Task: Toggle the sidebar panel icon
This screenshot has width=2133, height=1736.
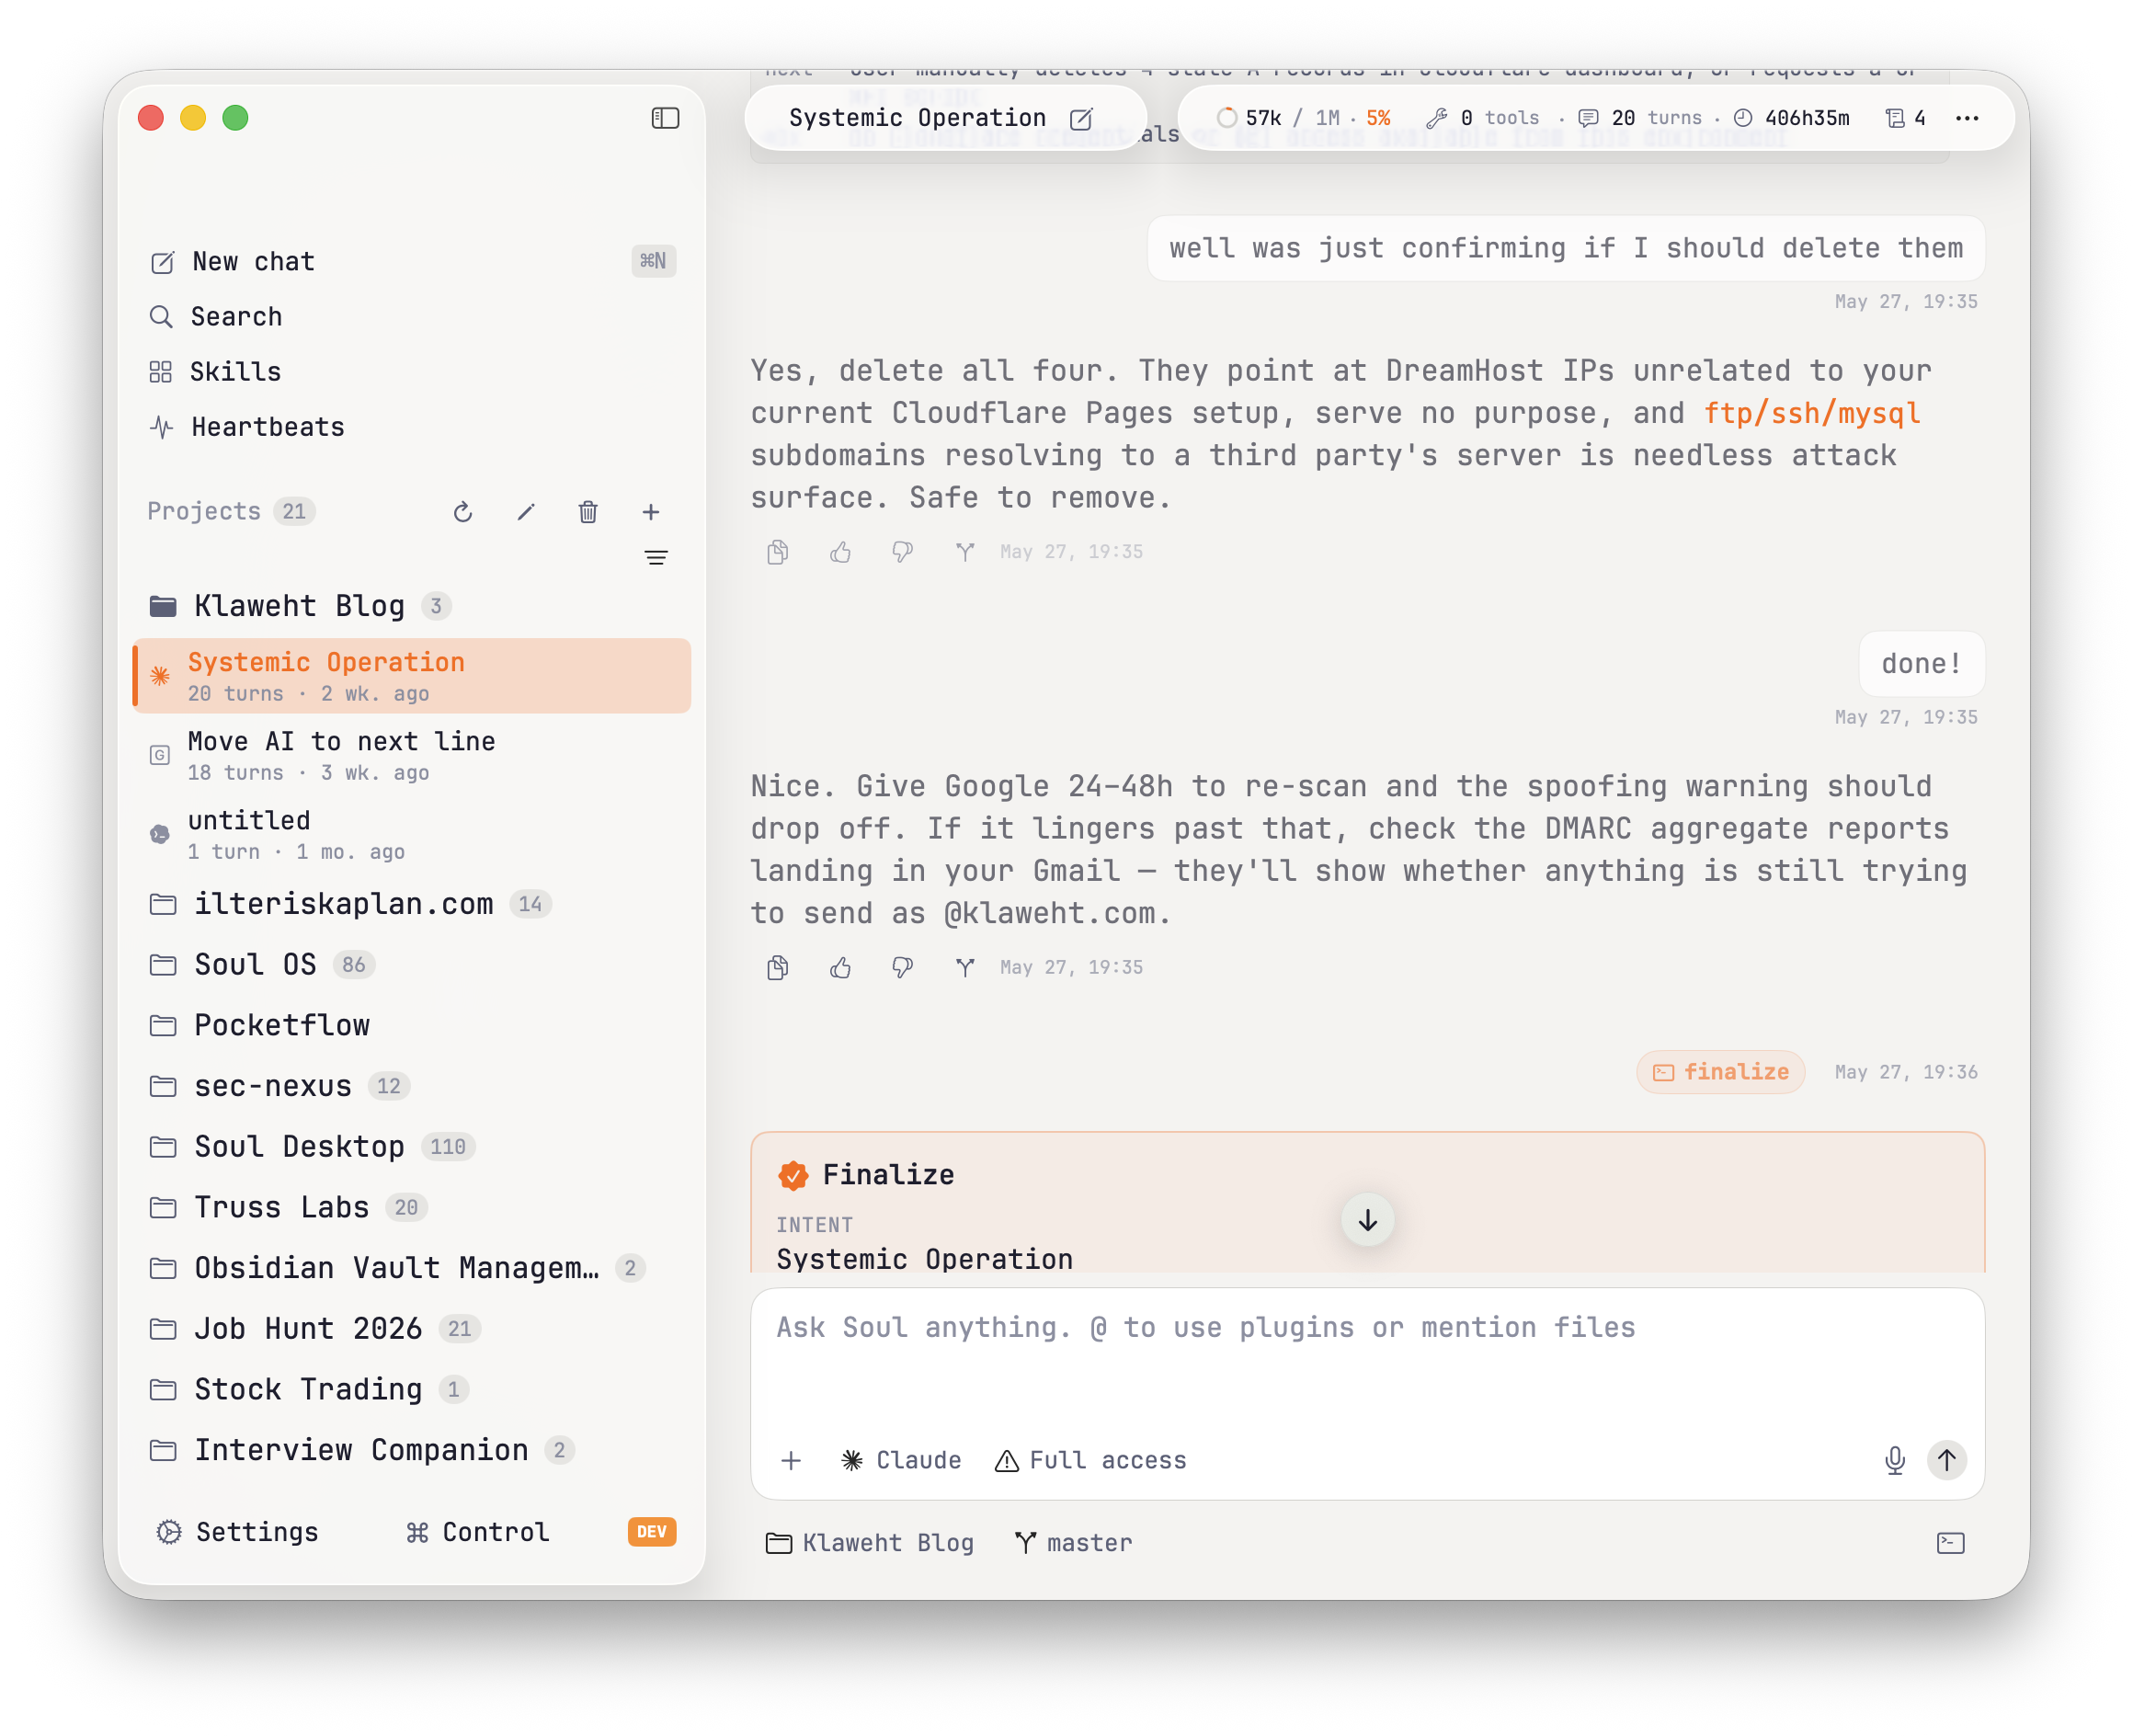Action: coord(665,118)
